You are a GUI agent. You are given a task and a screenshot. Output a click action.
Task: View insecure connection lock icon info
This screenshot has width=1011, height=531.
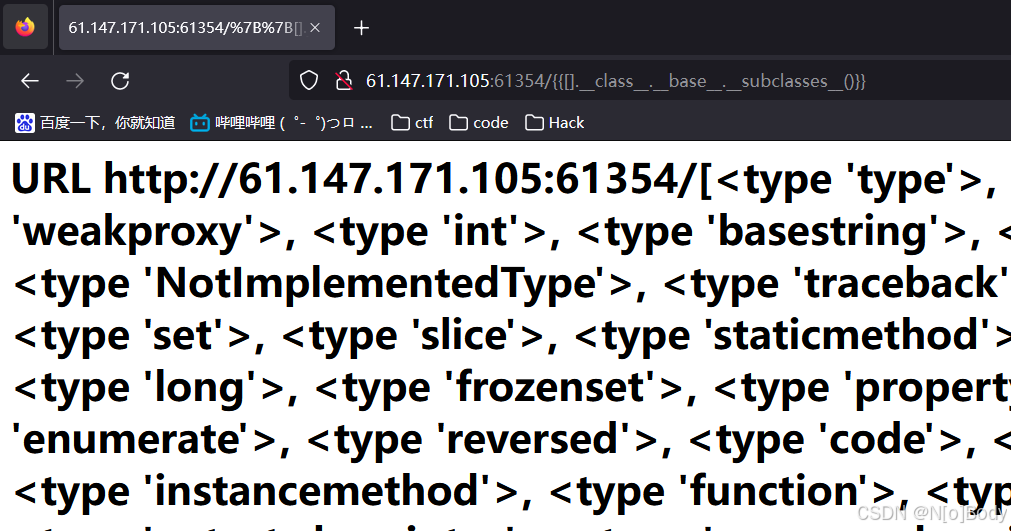pos(344,81)
